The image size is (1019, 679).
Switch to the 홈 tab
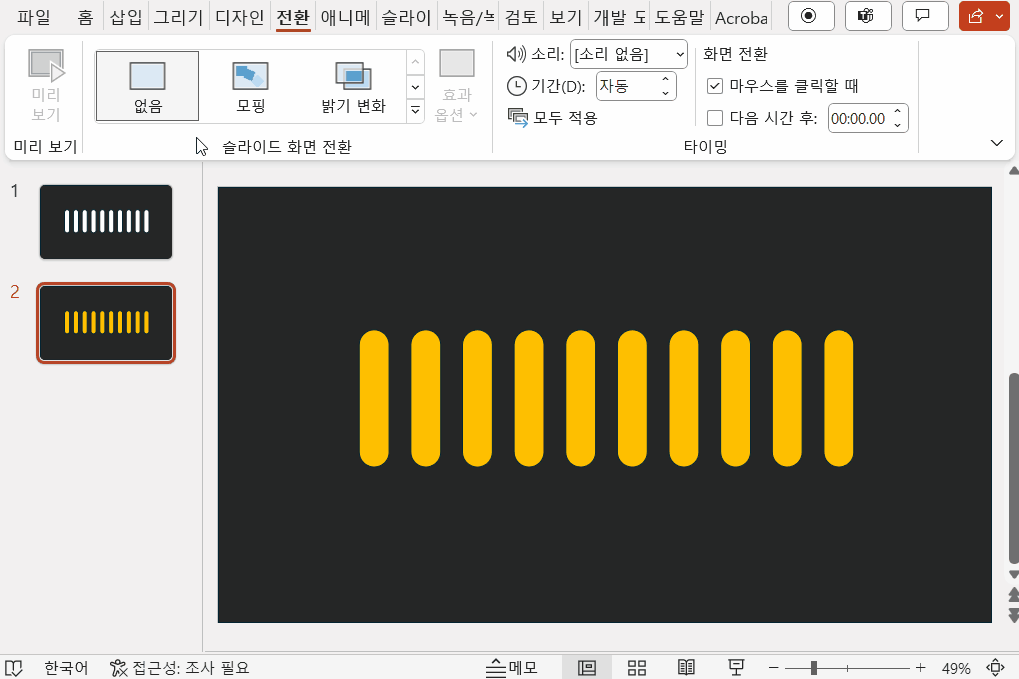85,17
